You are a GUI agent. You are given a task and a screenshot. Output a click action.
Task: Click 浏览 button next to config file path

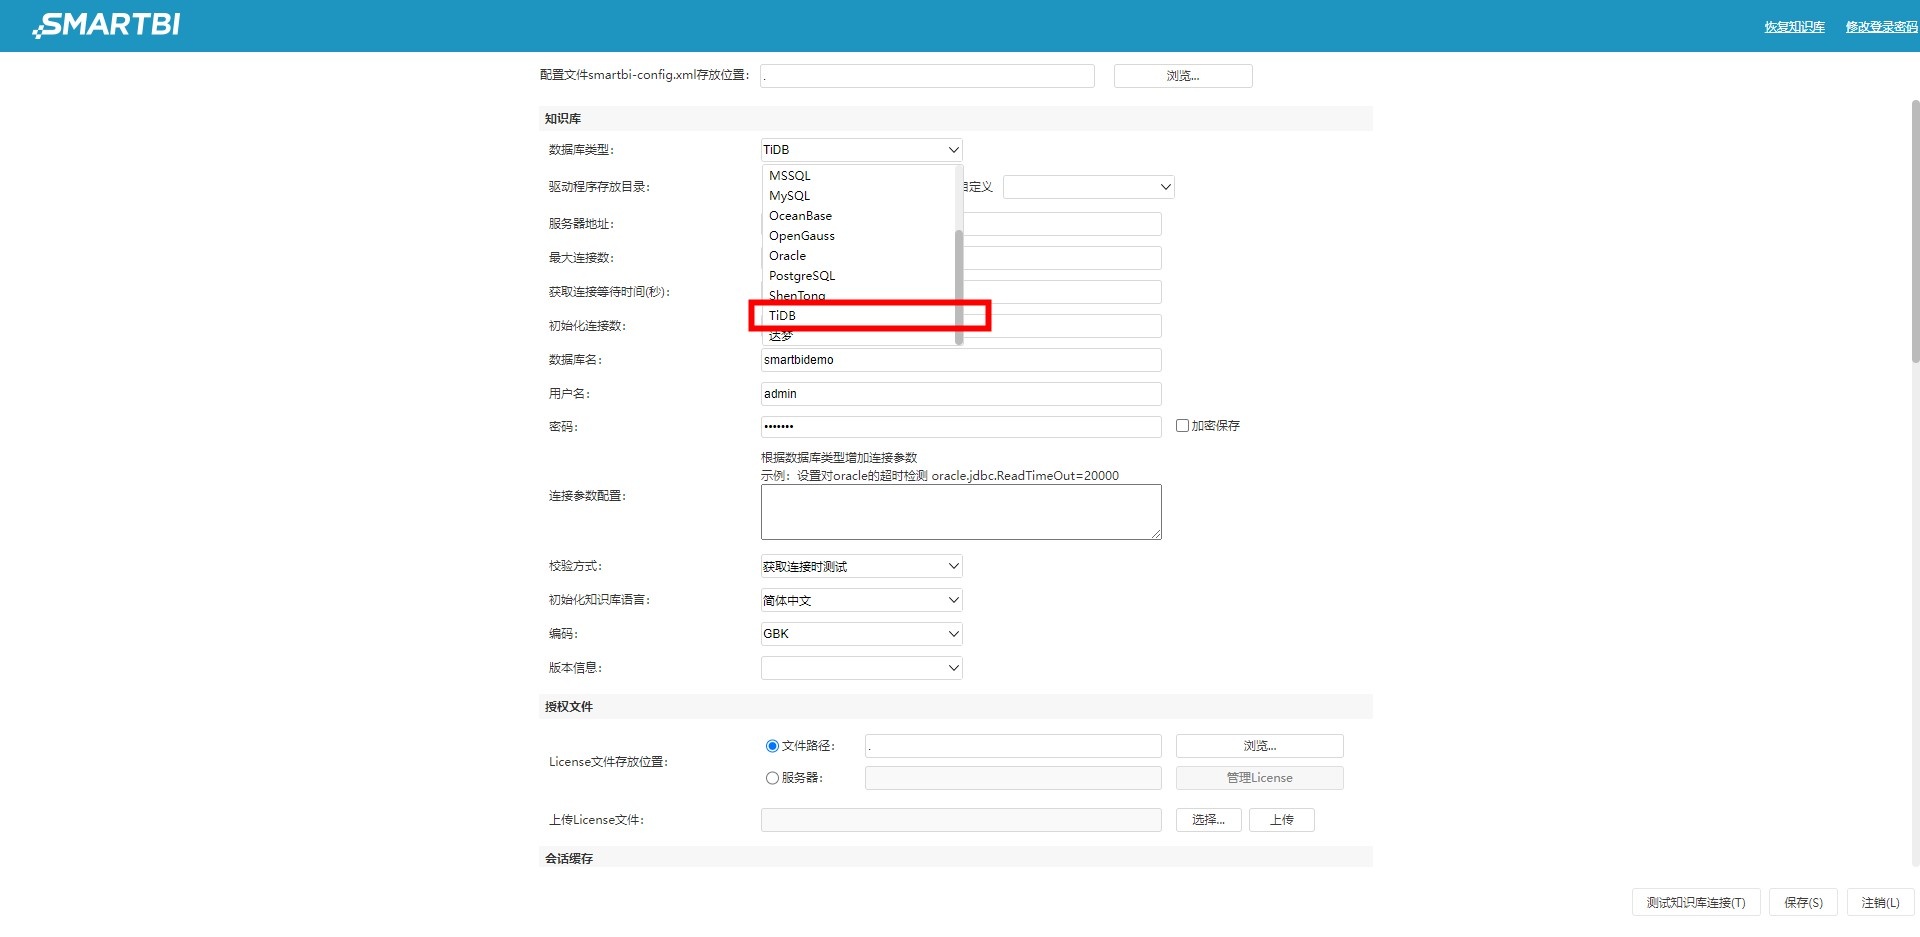[x=1183, y=76]
